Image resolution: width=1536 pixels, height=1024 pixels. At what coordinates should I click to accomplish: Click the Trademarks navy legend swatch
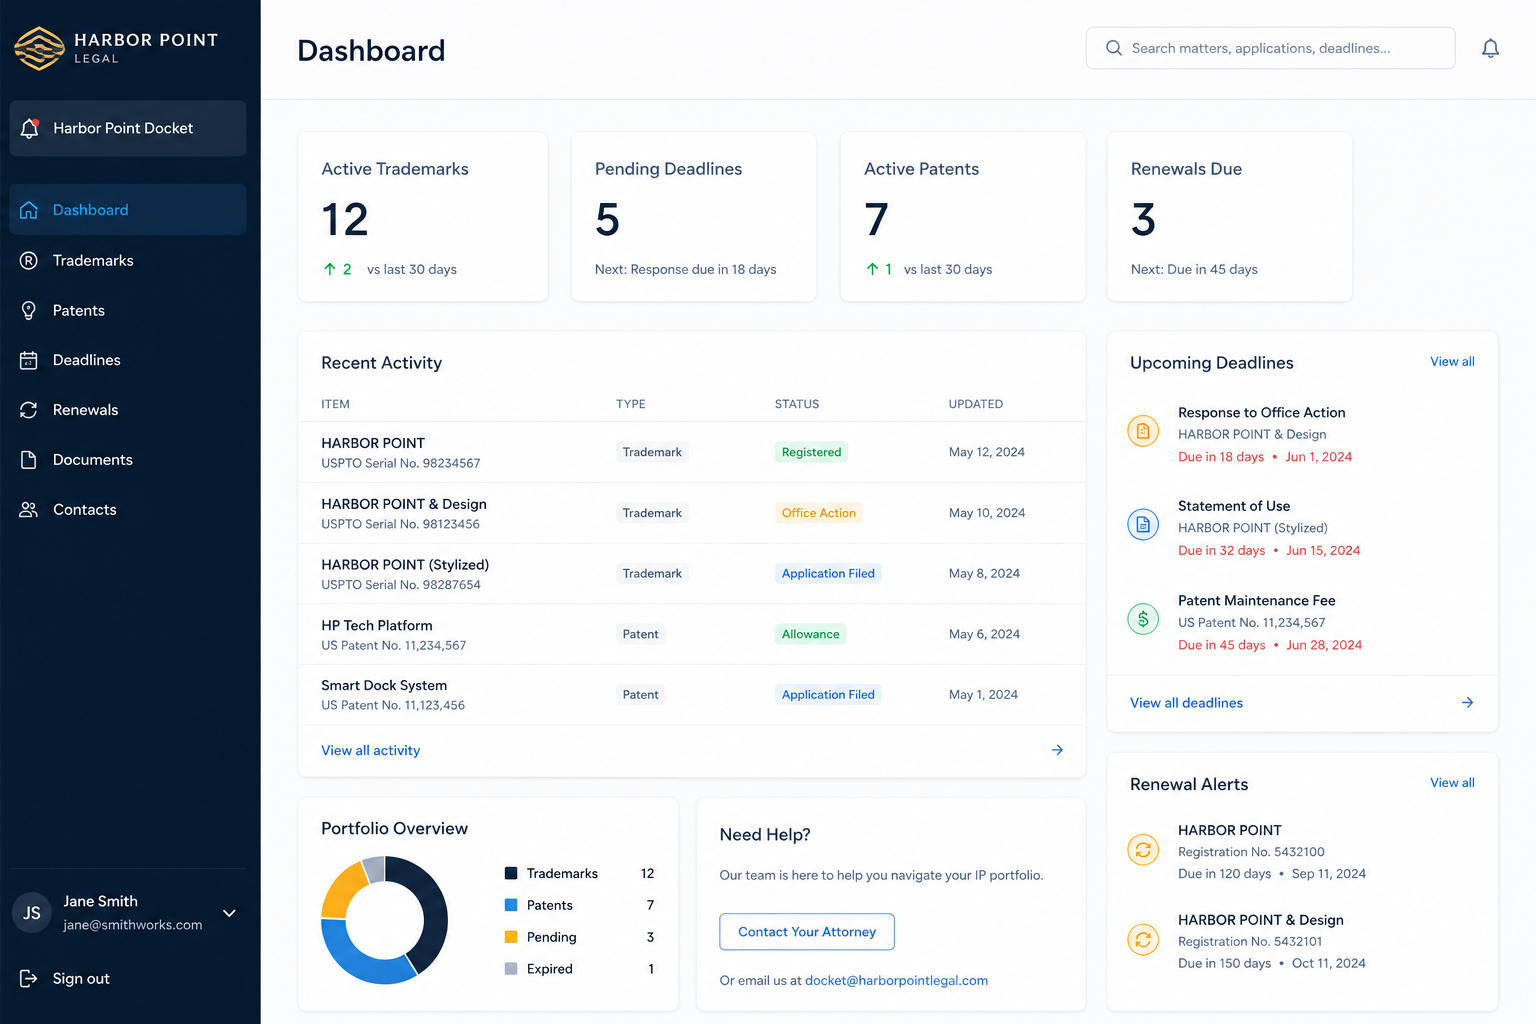(511, 873)
